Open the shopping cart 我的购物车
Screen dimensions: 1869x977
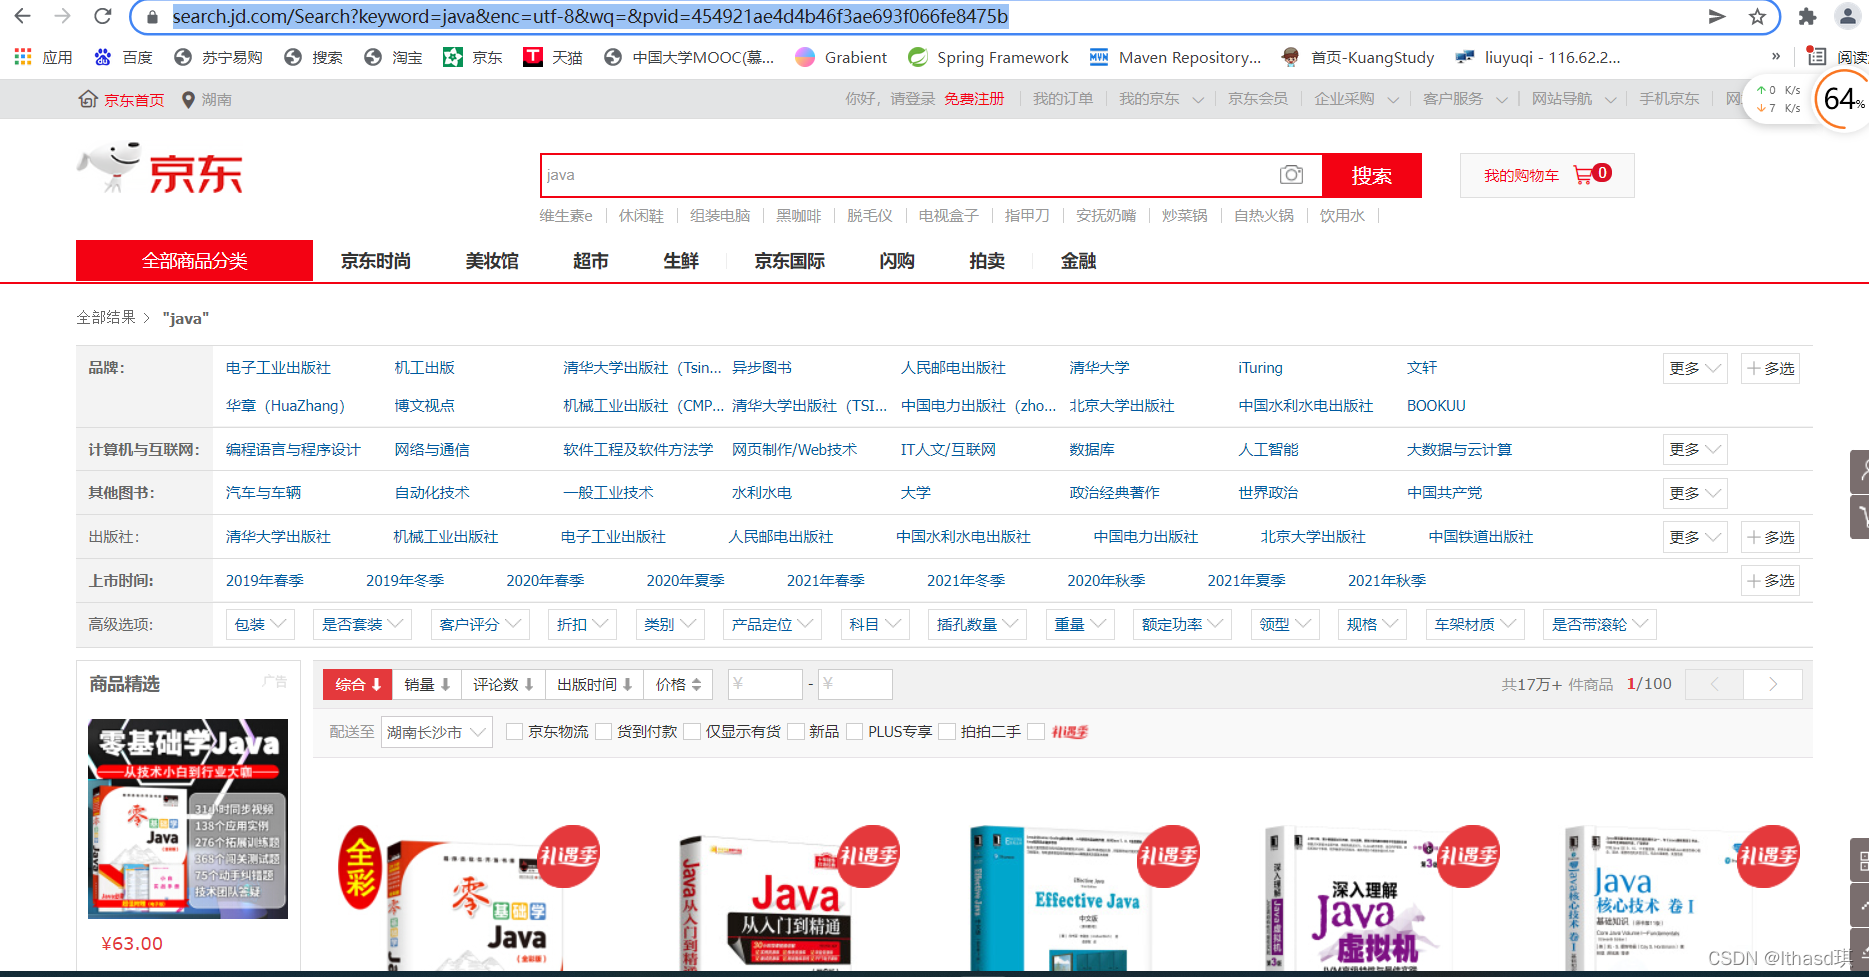click(1547, 175)
